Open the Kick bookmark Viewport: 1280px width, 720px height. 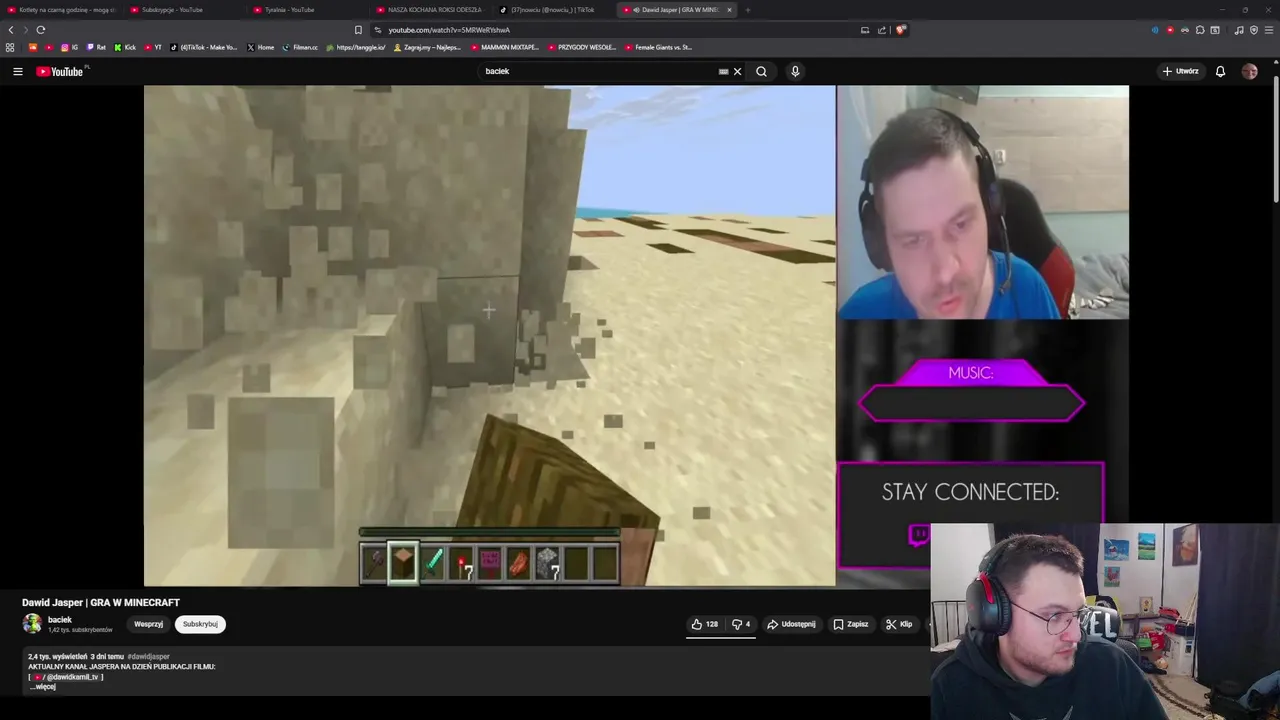[125, 47]
